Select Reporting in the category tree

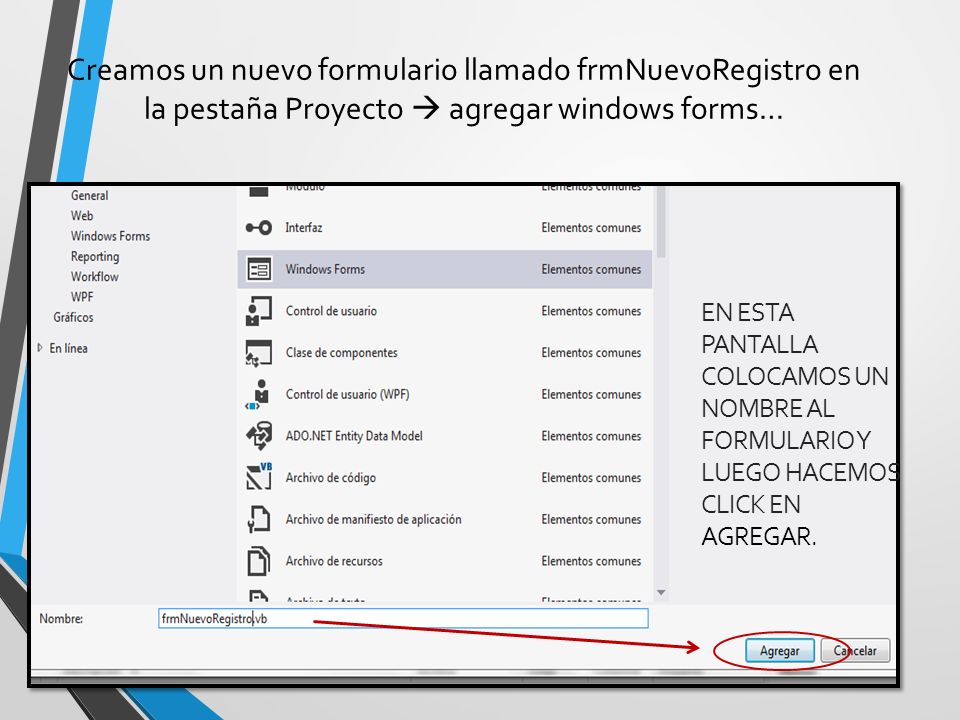[x=95, y=257]
